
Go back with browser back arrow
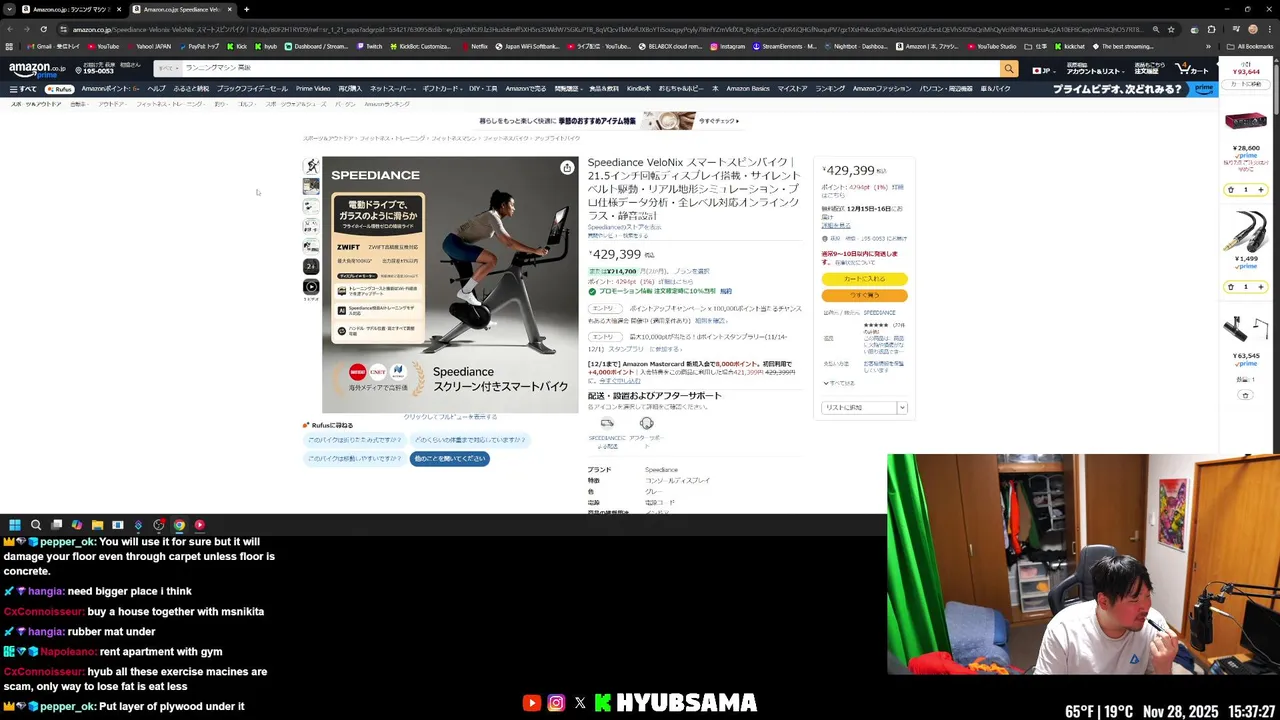click(10, 29)
